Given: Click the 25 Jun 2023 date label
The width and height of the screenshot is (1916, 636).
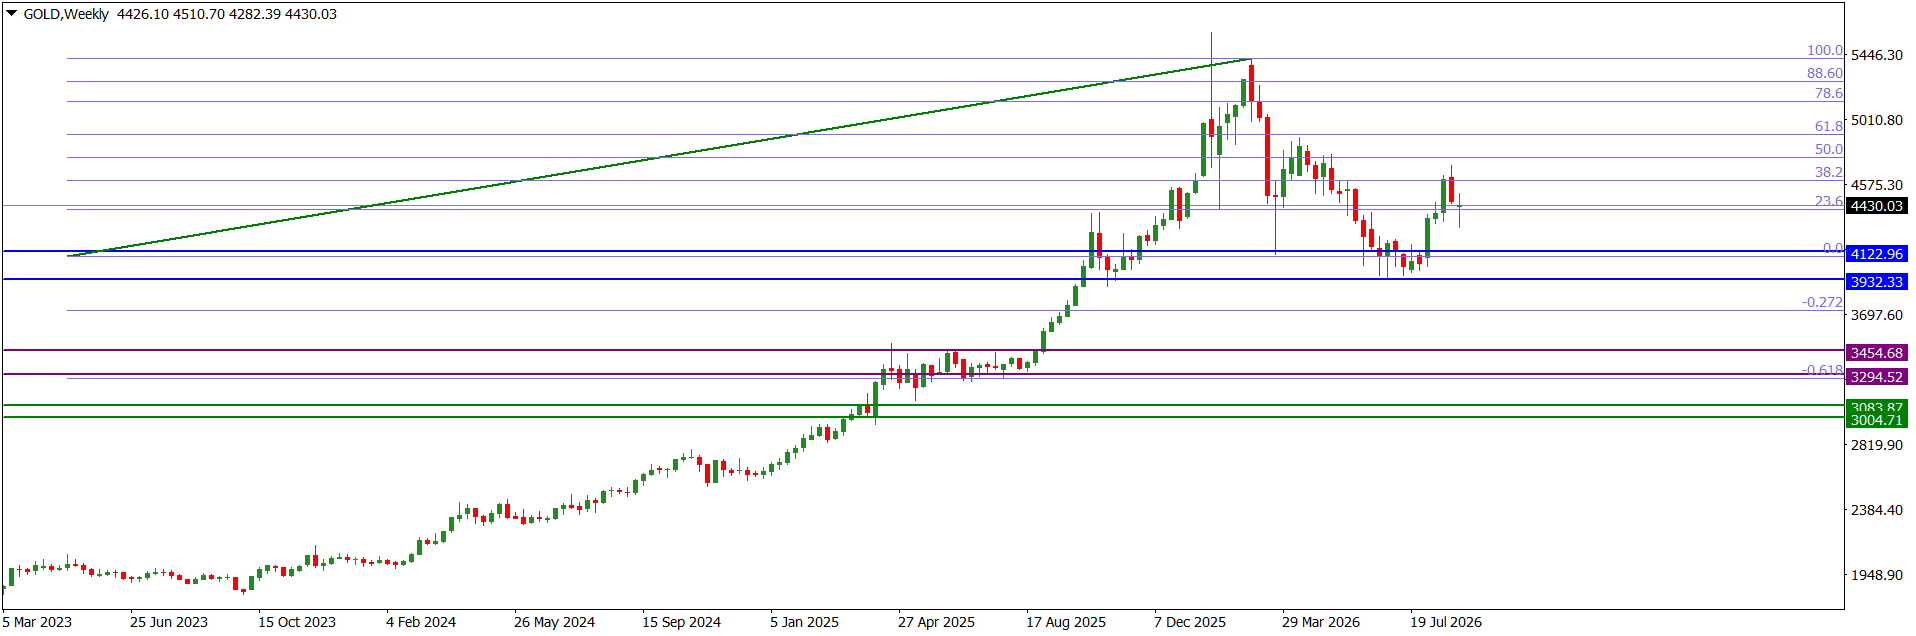Looking at the screenshot, I should click(x=169, y=622).
